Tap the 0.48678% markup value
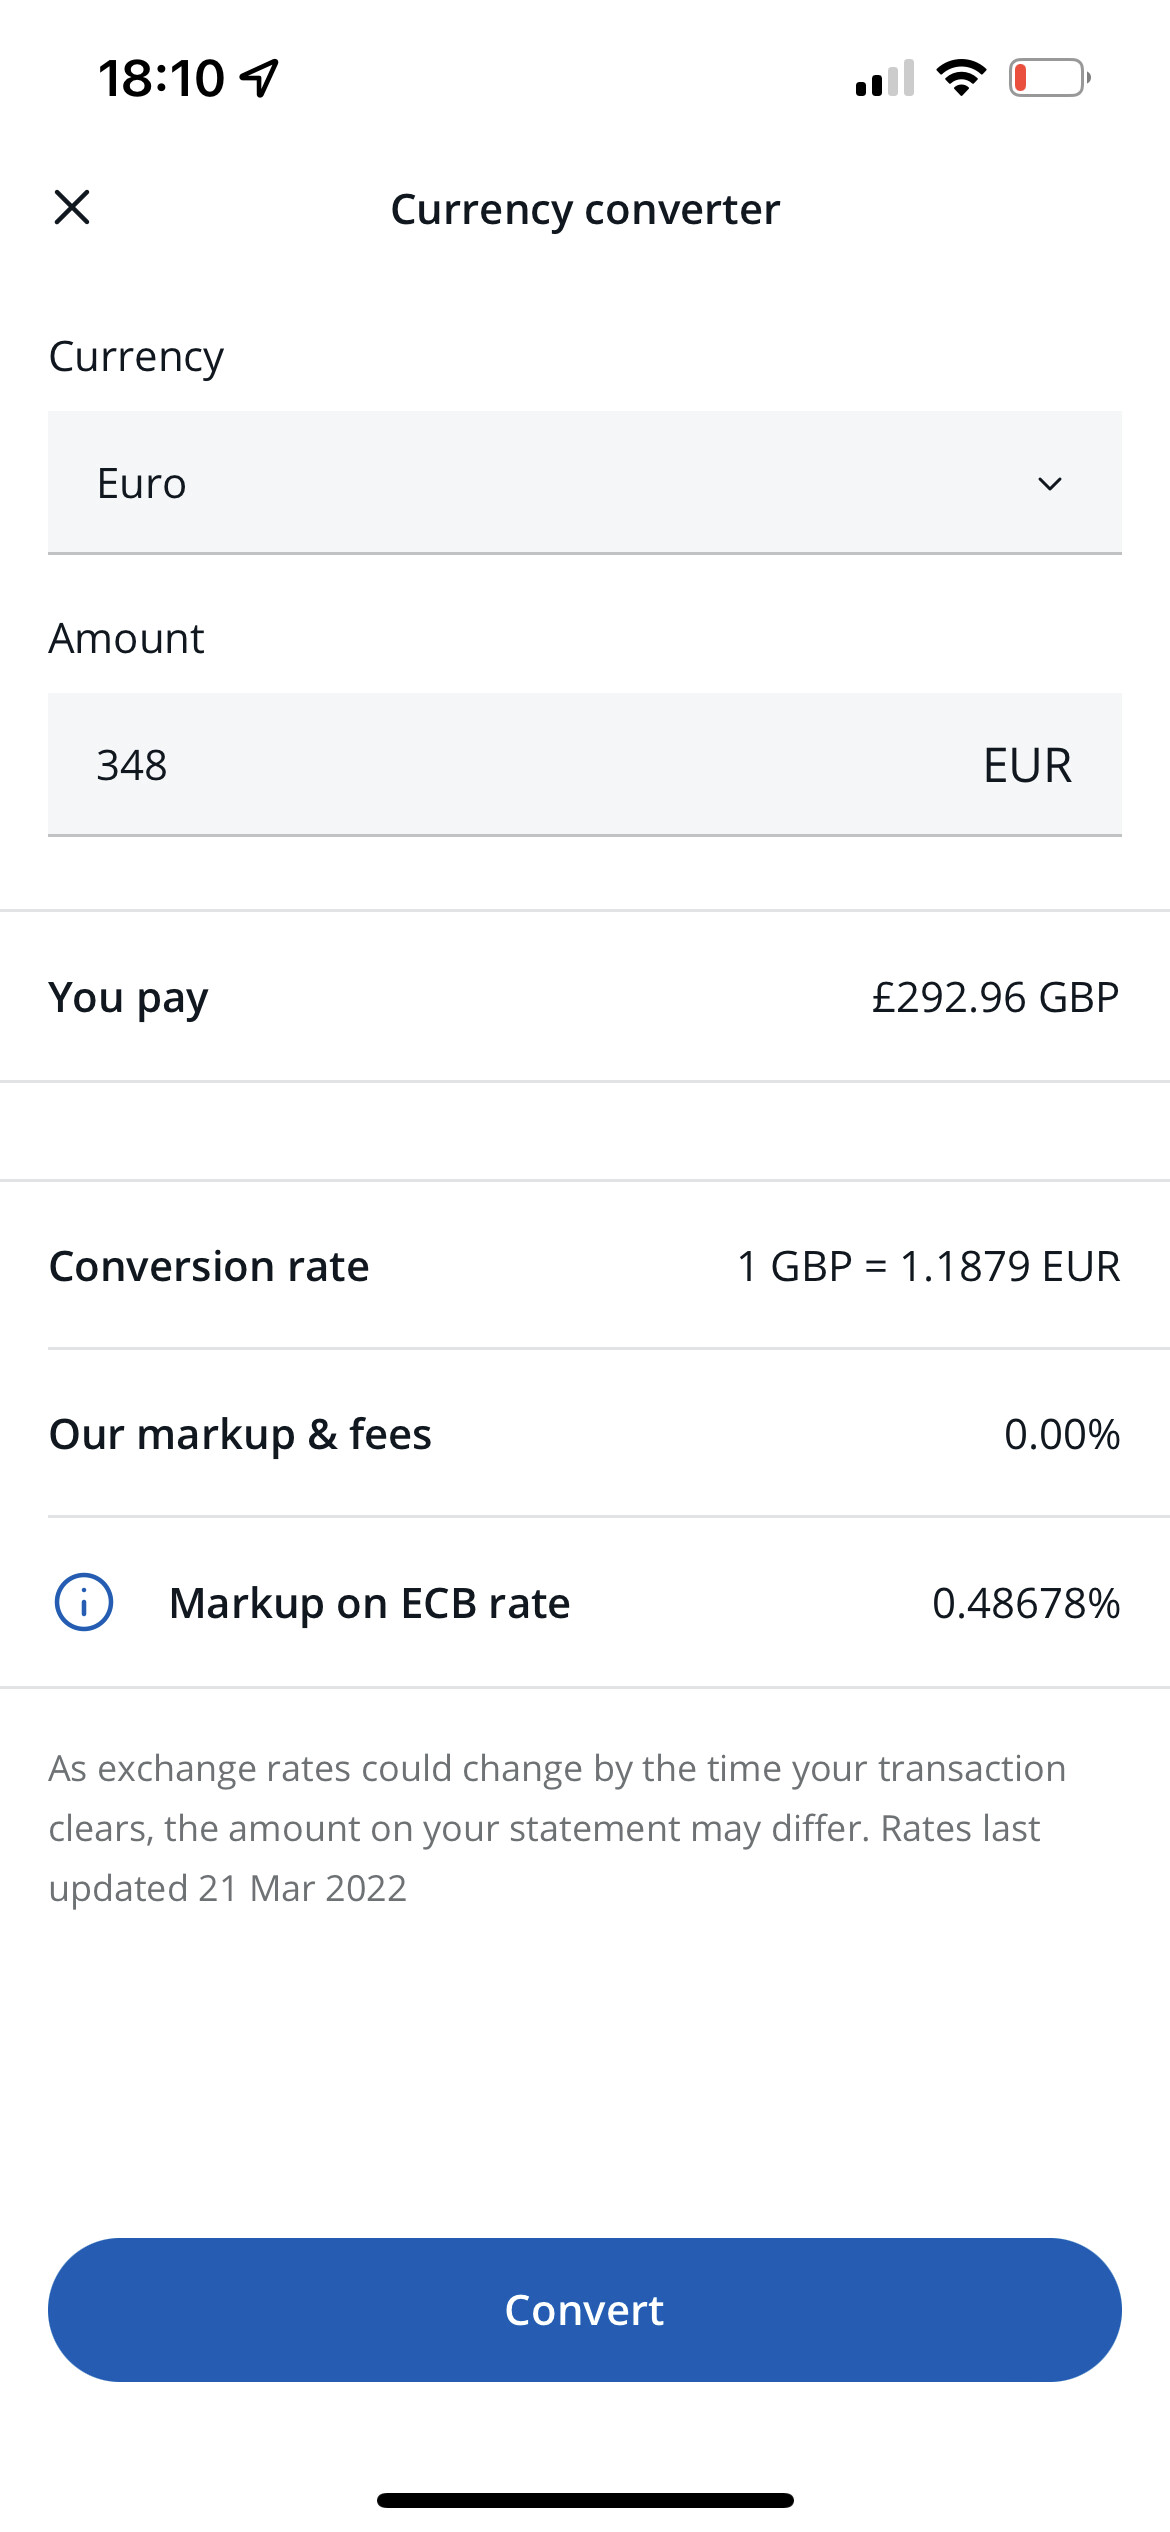Image resolution: width=1170 pixels, height=2532 pixels. (x=1026, y=1603)
